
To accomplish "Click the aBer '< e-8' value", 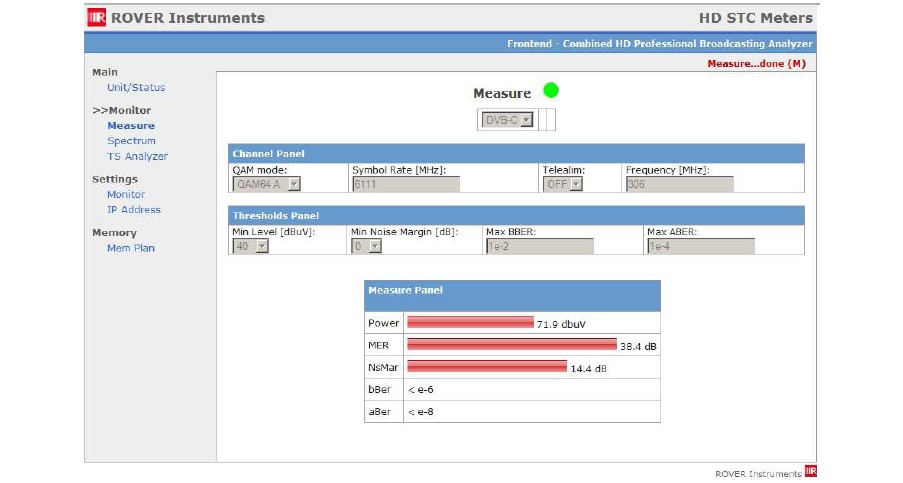I will pos(421,412).
